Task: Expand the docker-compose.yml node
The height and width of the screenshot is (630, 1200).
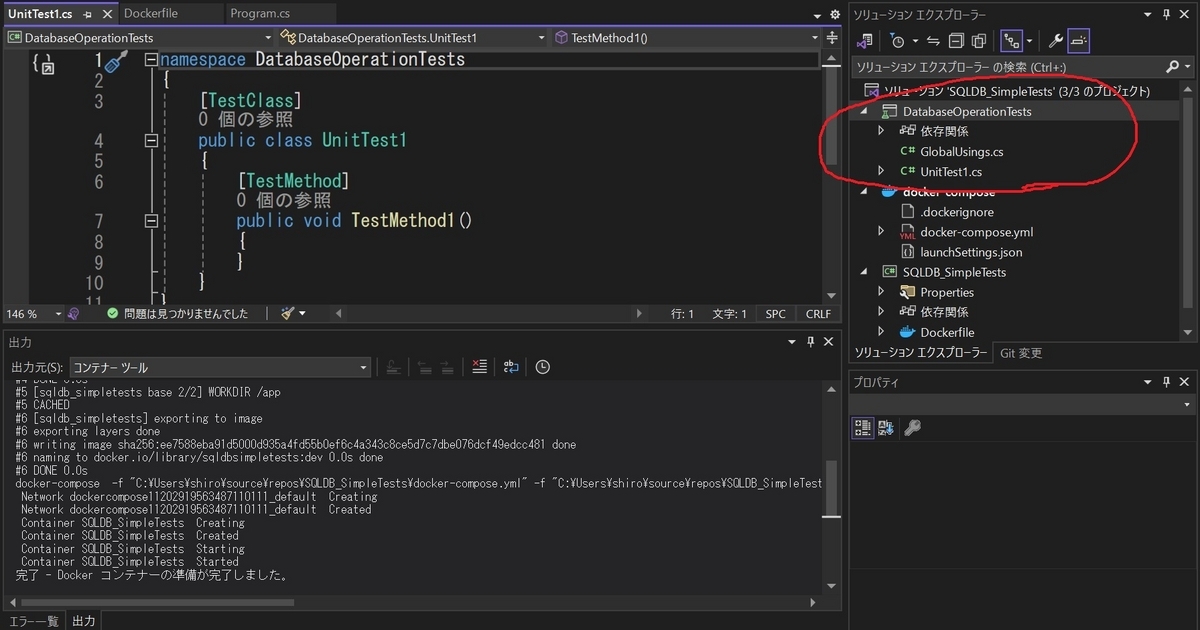Action: 881,231
